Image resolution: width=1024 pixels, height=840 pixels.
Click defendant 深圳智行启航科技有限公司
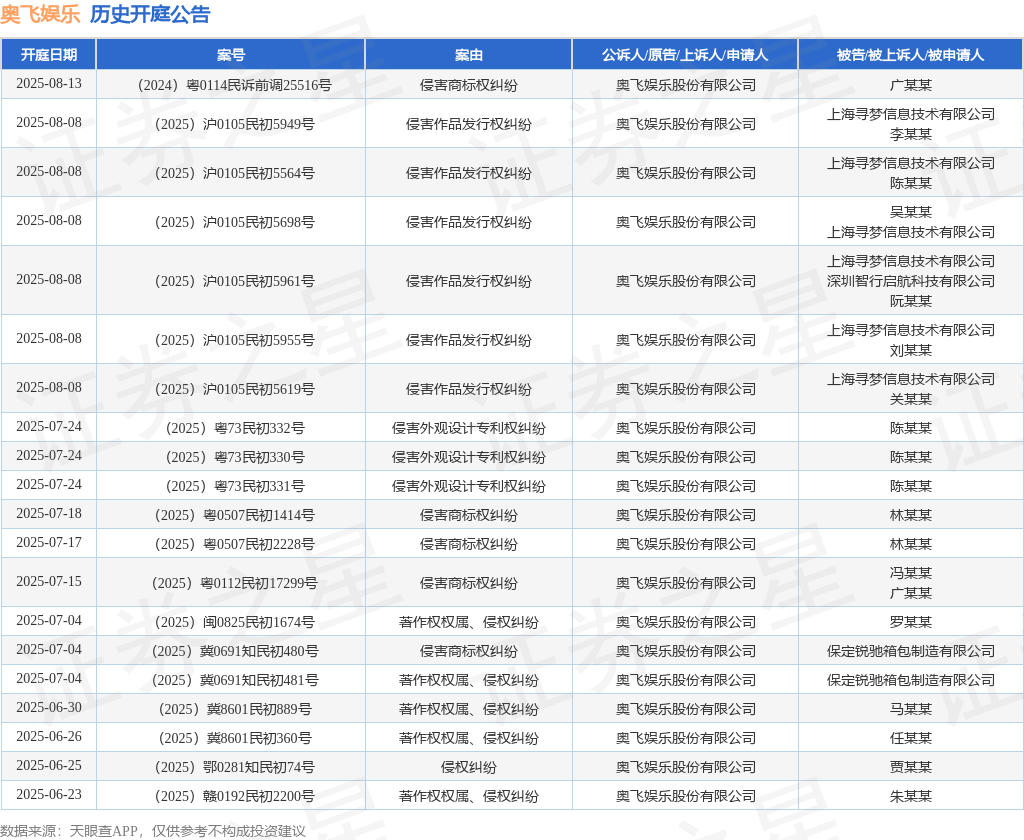click(x=910, y=281)
